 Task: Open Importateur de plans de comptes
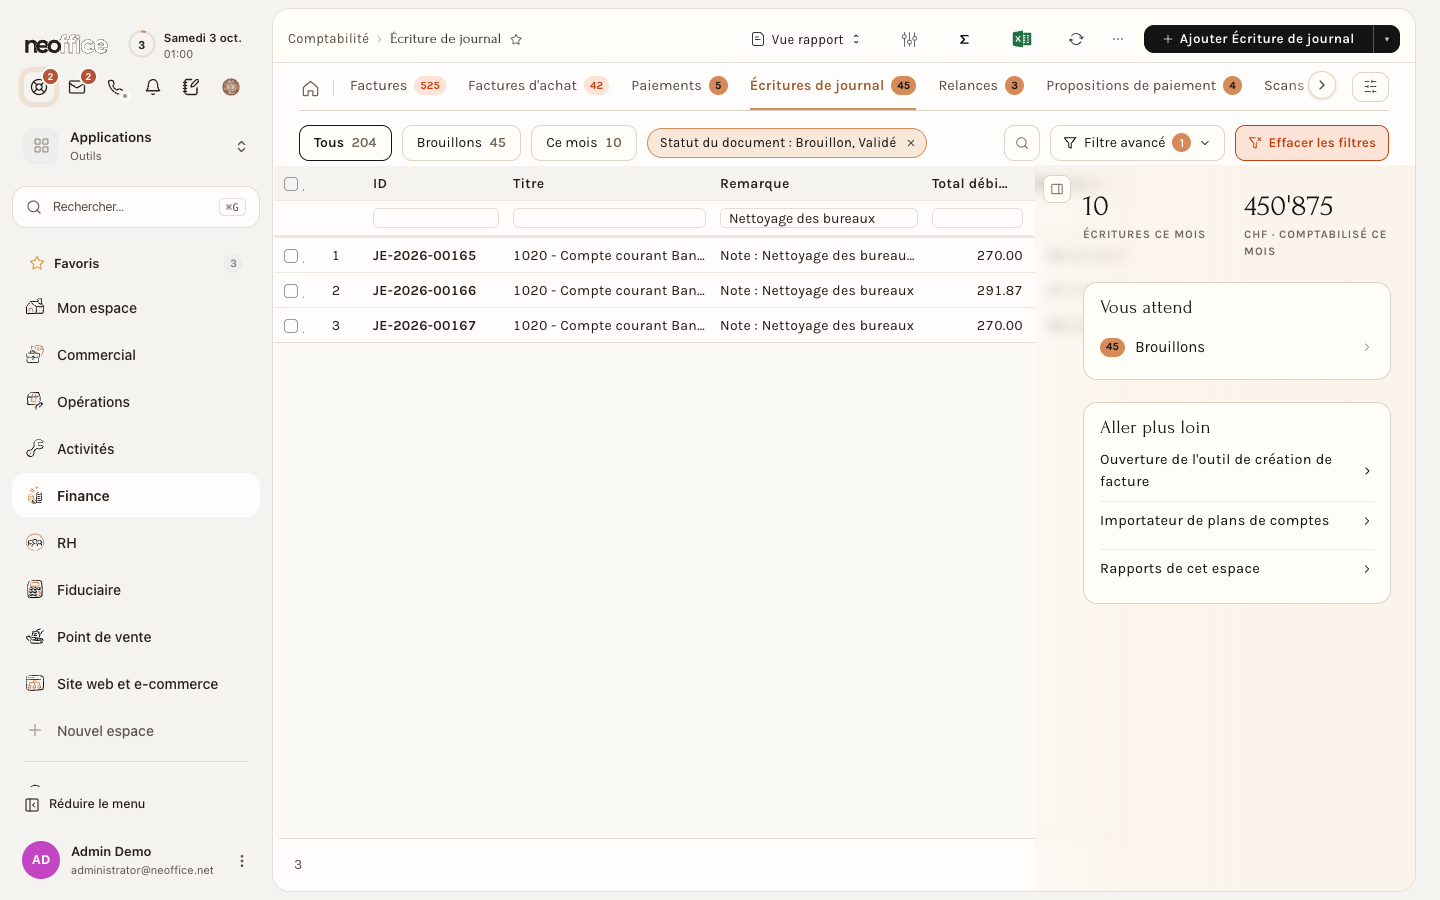click(1237, 521)
